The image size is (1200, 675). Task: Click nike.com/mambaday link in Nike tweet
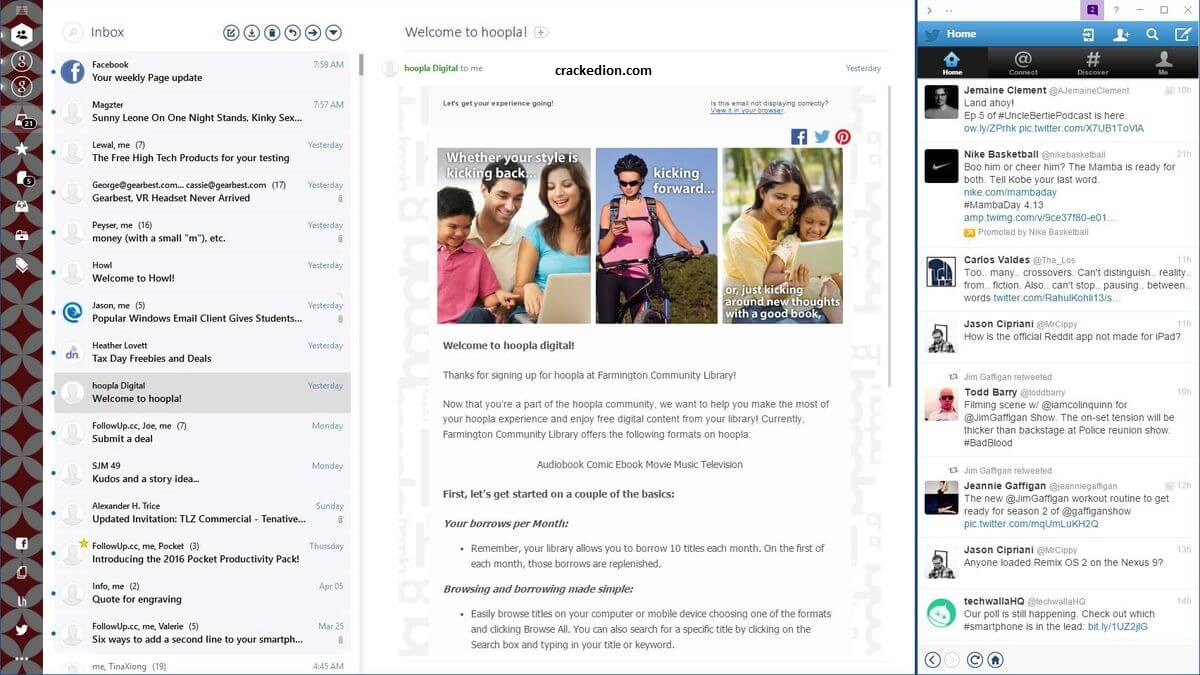click(x=1008, y=192)
